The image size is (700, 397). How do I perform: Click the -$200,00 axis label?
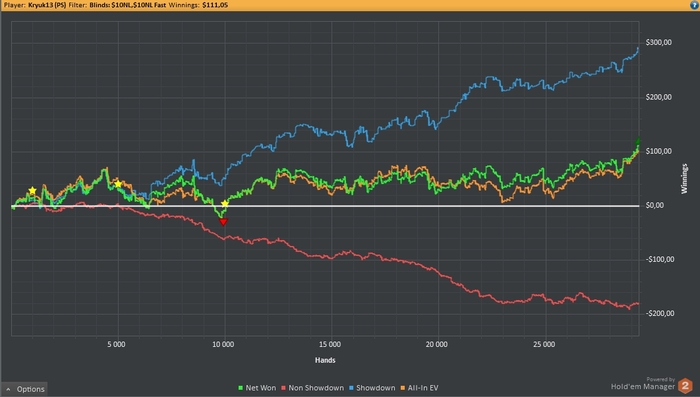(659, 313)
